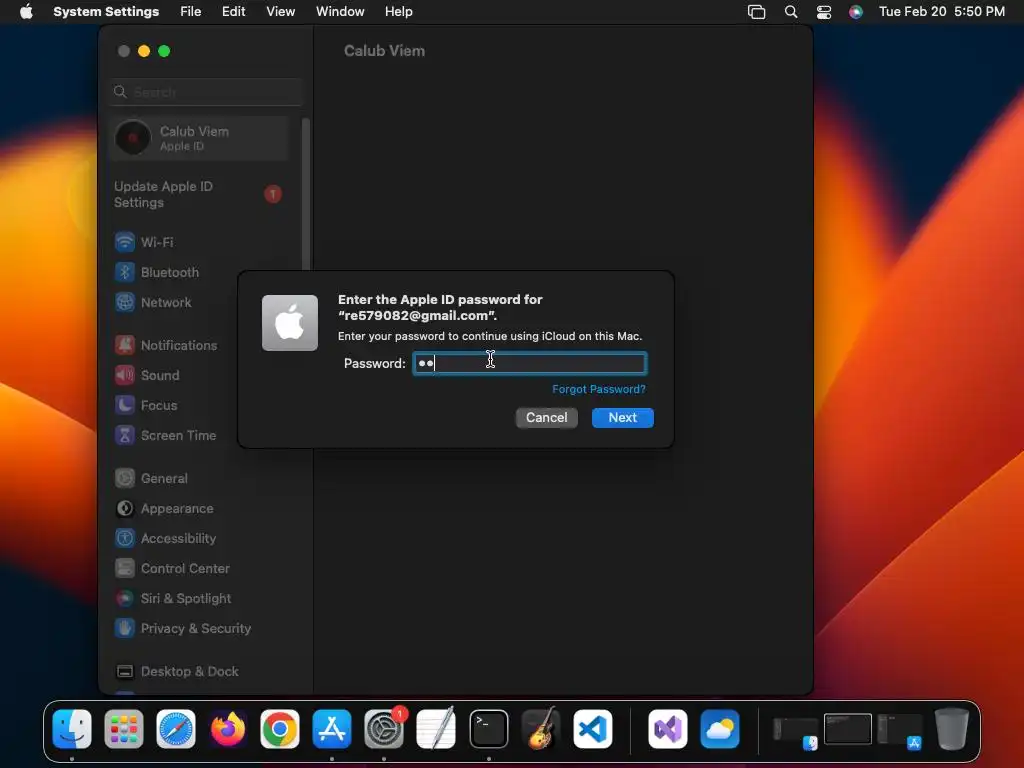
Task: Open Control Center settings
Action: (172, 569)
